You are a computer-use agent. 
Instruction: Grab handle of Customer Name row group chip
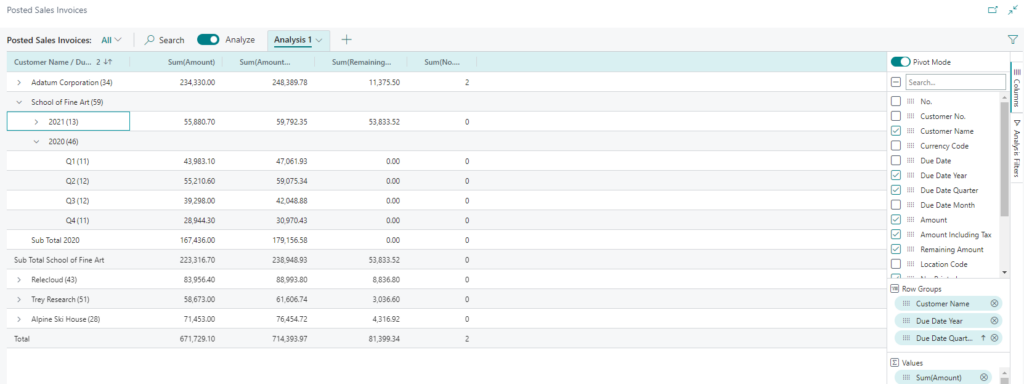[906, 304]
